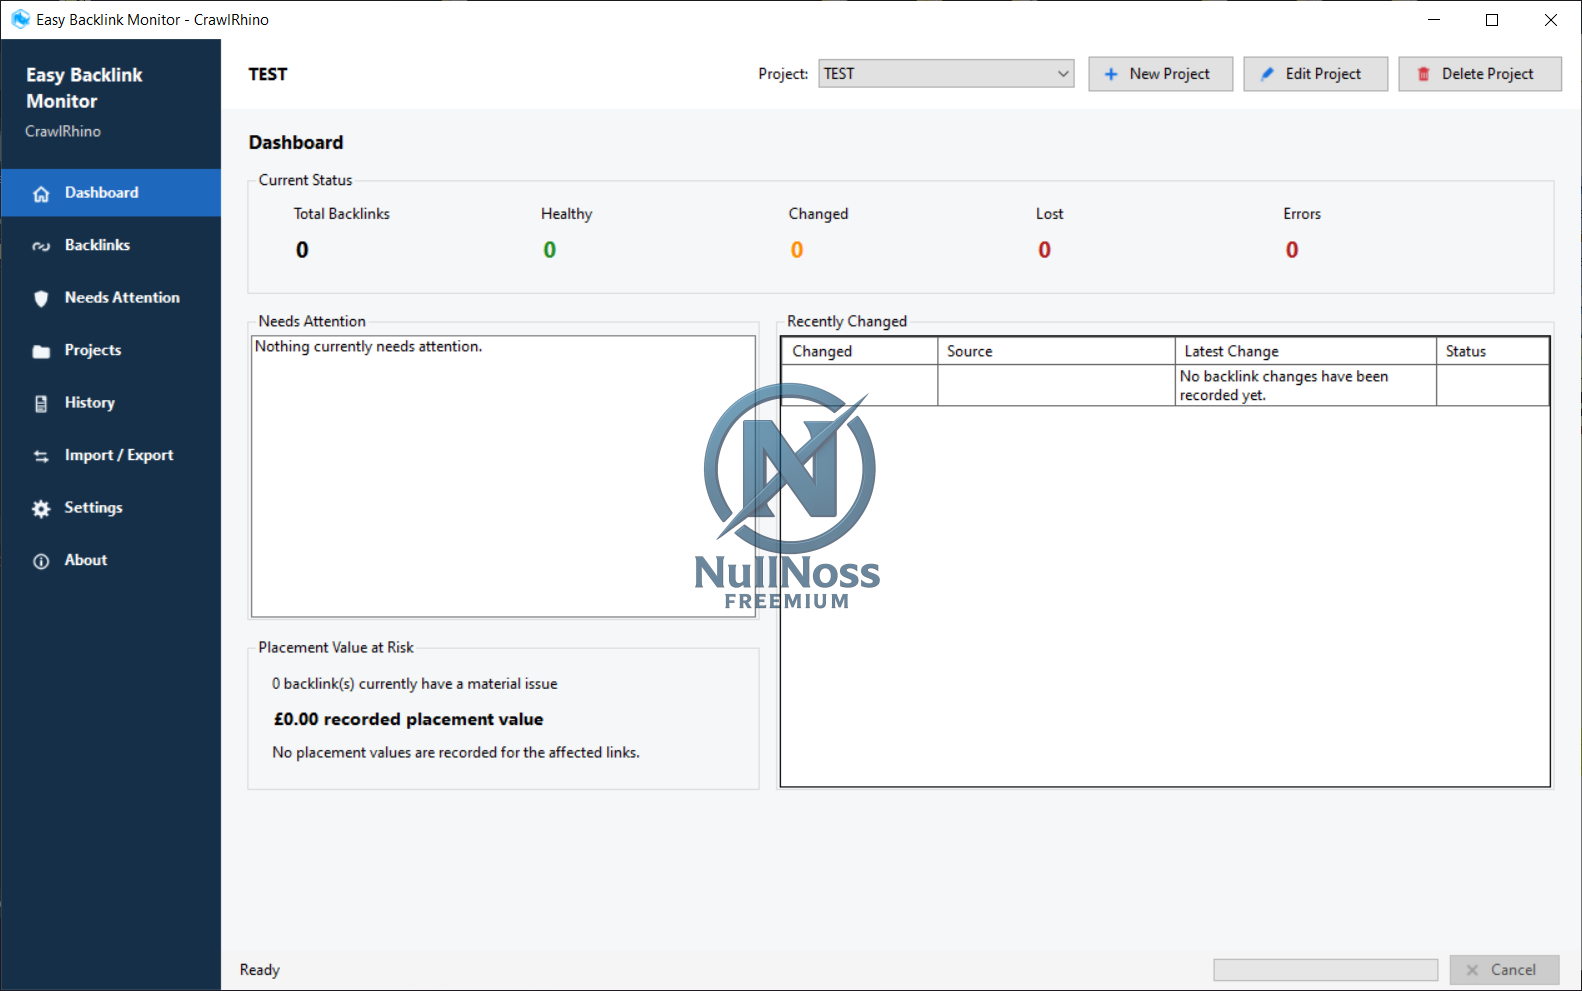The width and height of the screenshot is (1582, 991).
Task: Click the Cancel button
Action: click(x=1504, y=970)
